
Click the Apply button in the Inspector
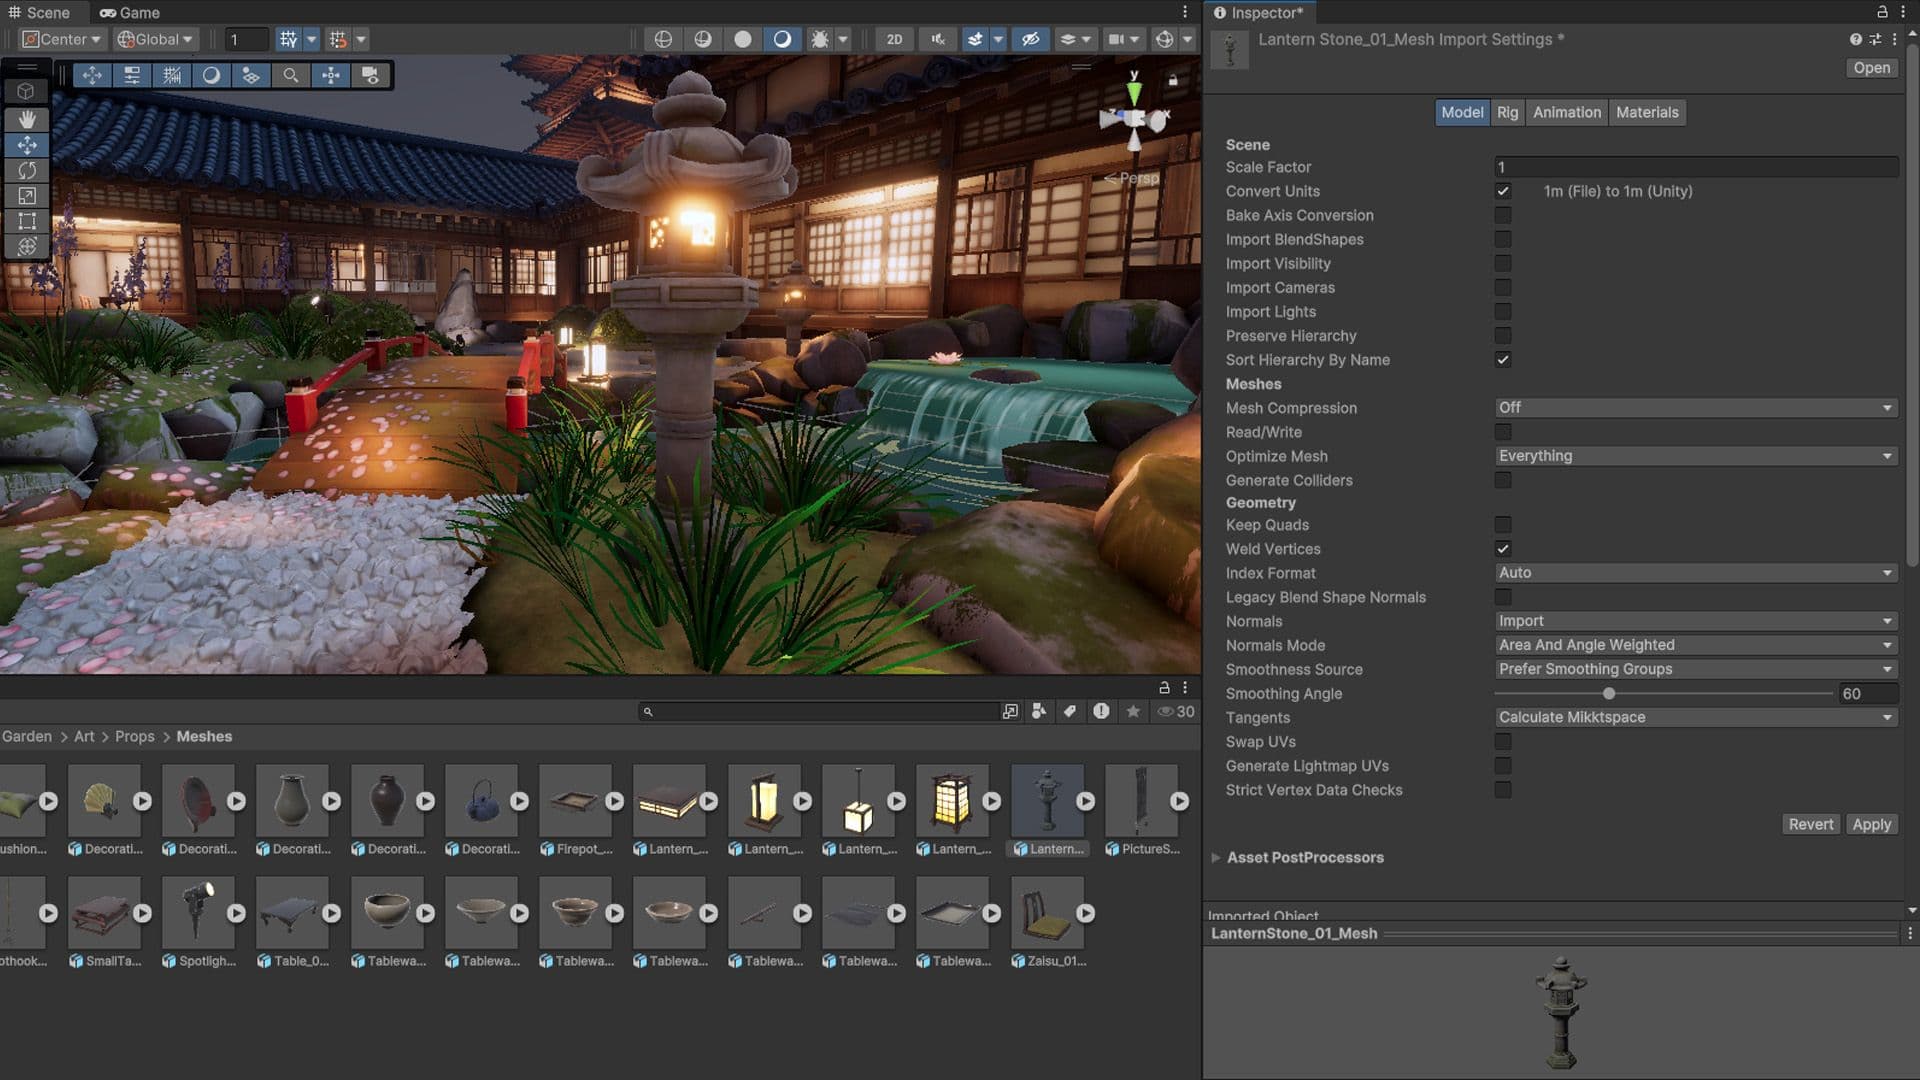coord(1871,823)
